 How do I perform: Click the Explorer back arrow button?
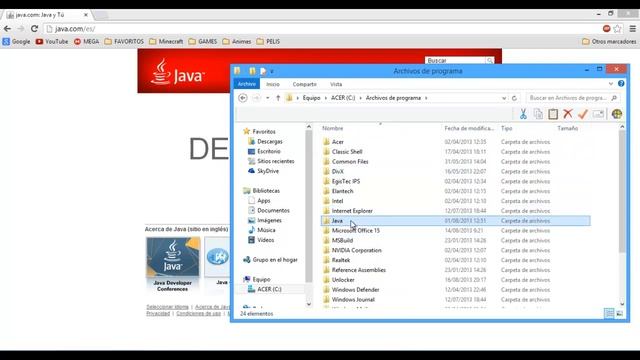tap(242, 98)
